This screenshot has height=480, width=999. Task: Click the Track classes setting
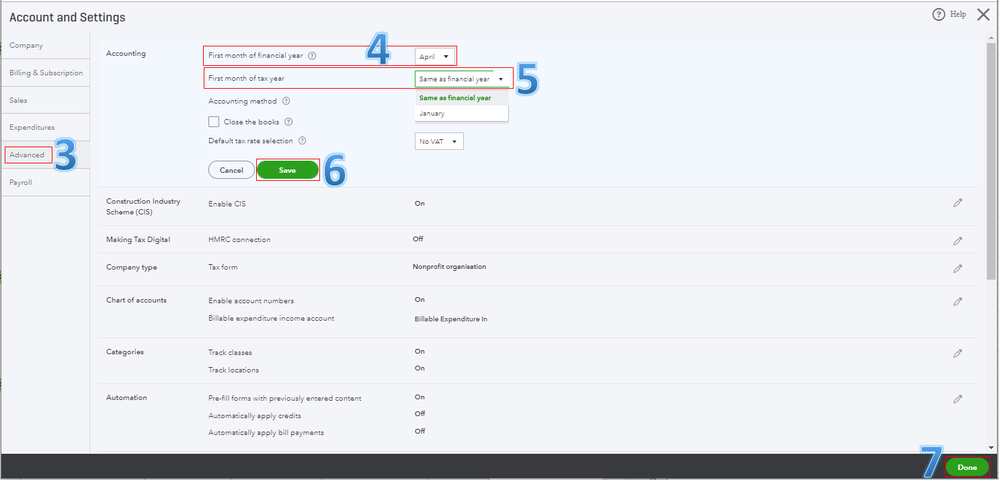230,352
